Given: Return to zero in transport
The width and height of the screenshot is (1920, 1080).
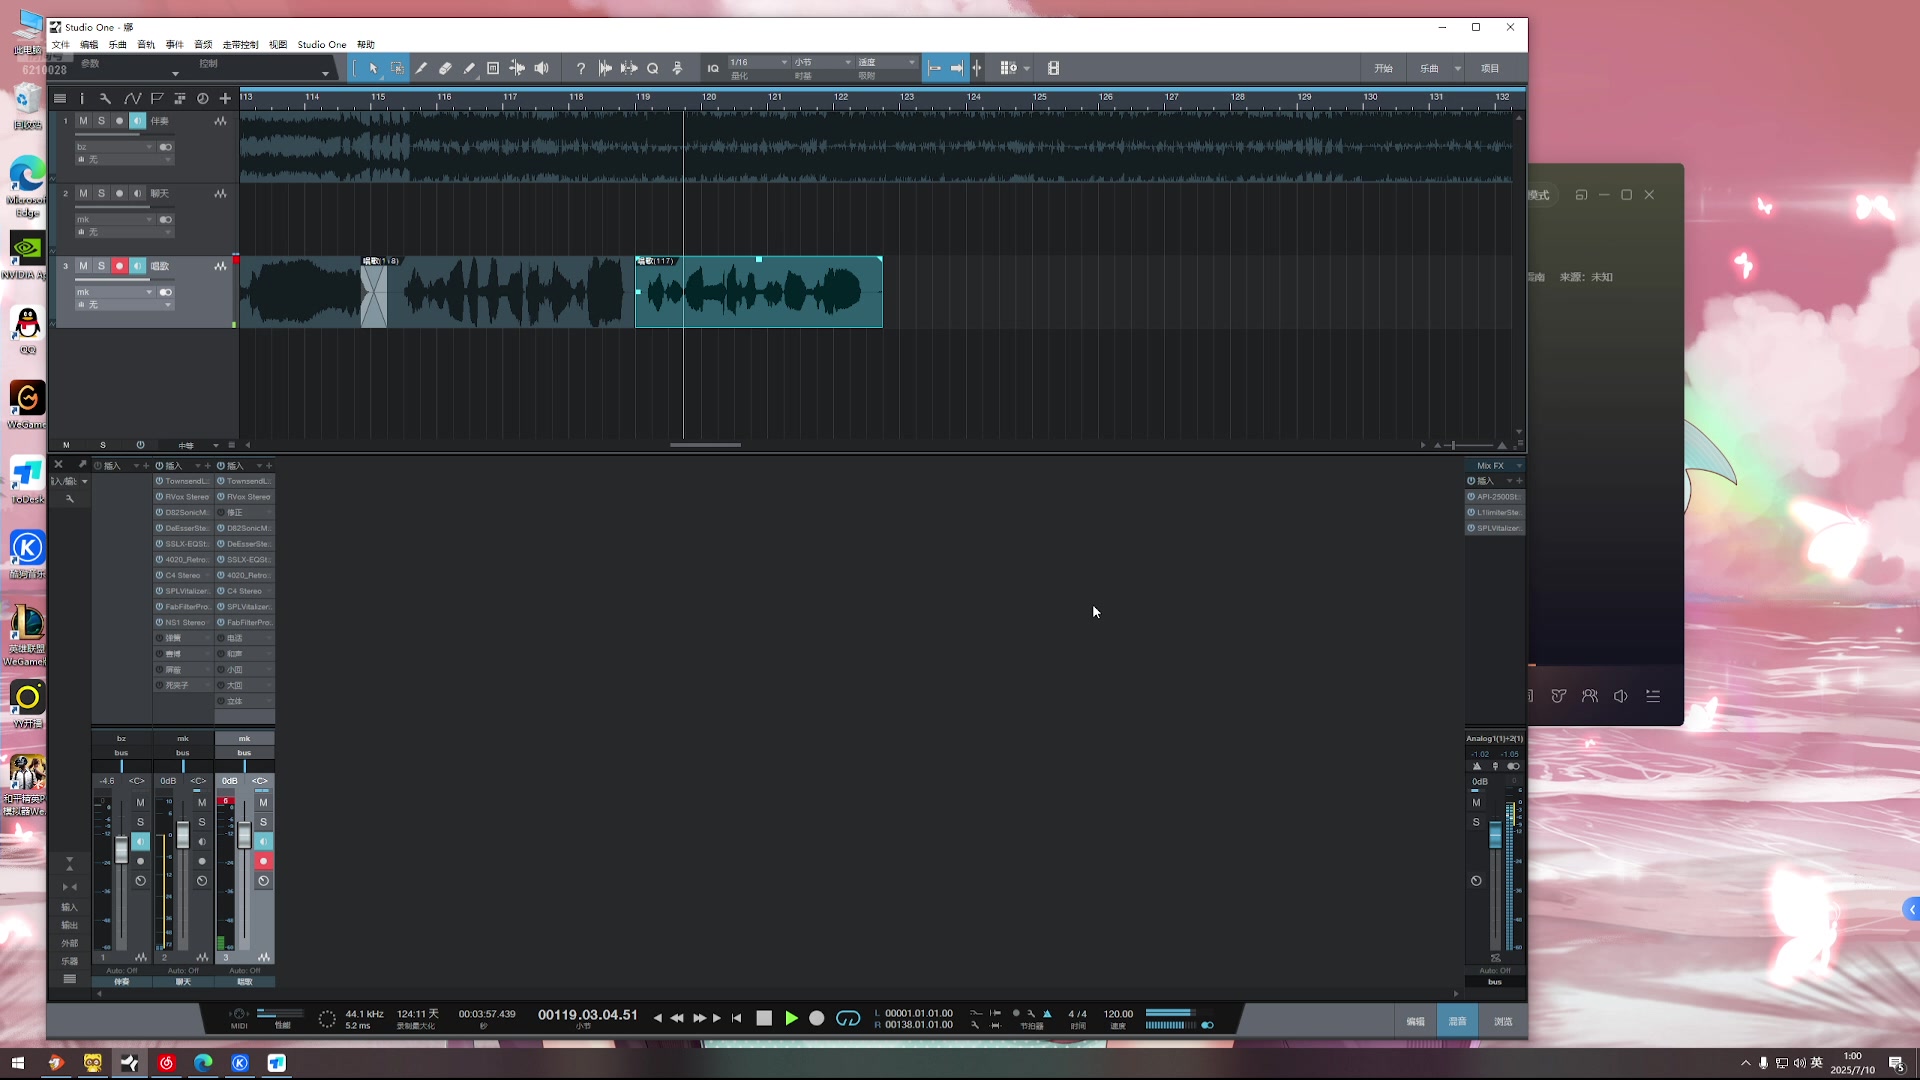Looking at the screenshot, I should [737, 1018].
